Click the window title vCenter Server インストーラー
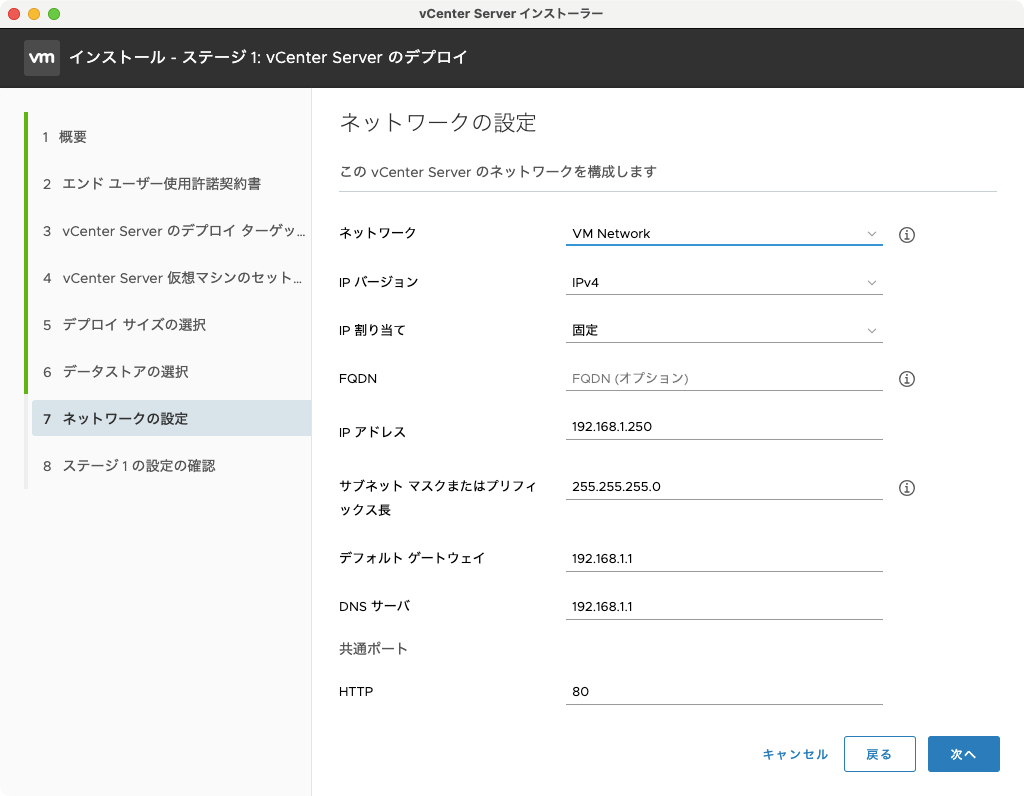The width and height of the screenshot is (1024, 796). pos(511,14)
